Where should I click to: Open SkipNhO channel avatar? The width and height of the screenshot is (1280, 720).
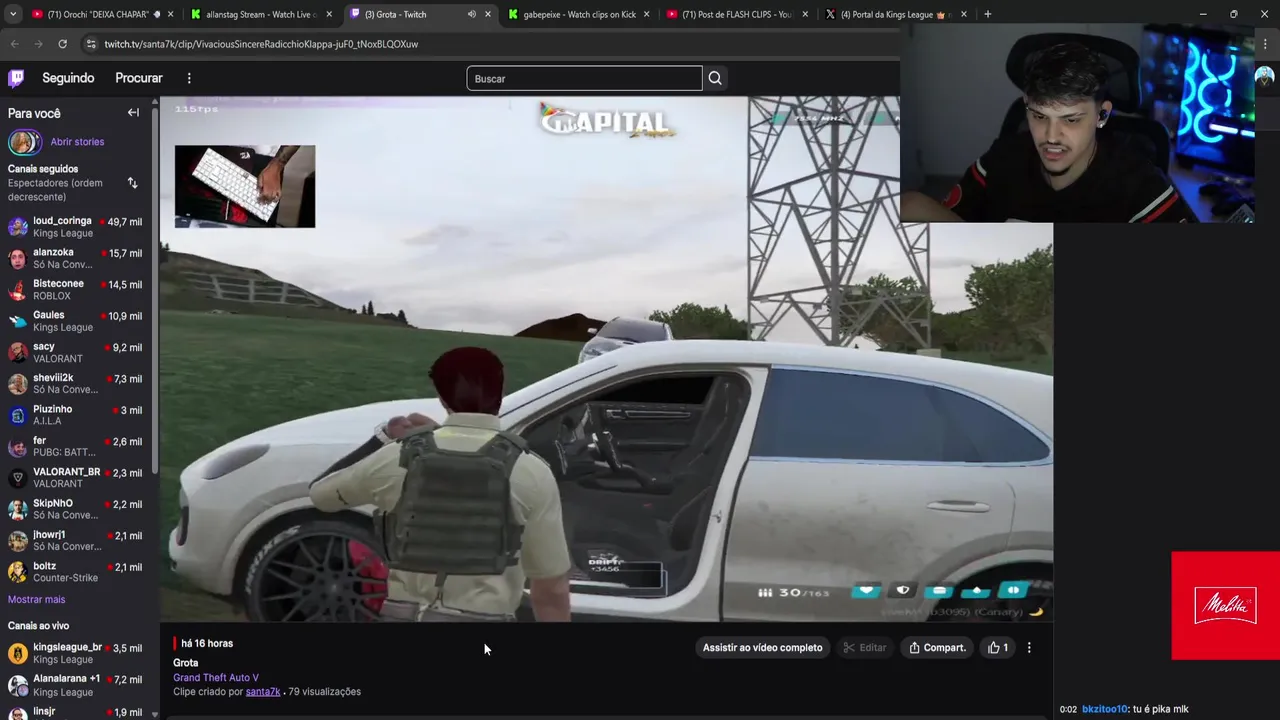click(x=18, y=510)
